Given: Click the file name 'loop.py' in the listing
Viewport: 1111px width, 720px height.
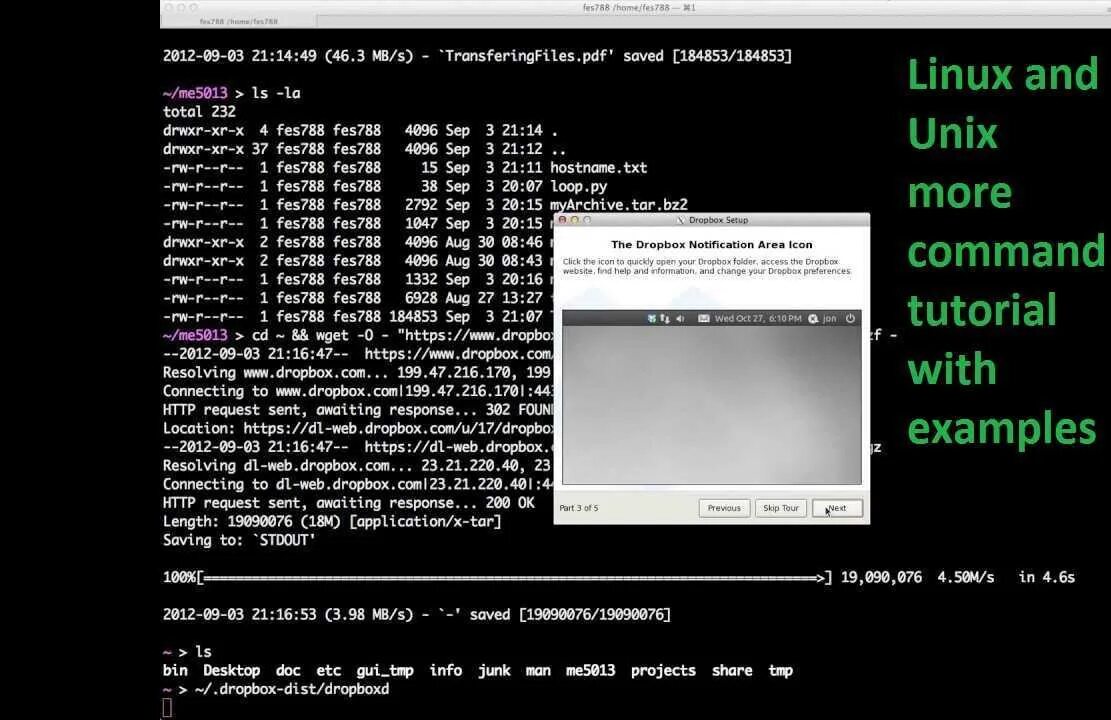Looking at the screenshot, I should coord(579,186).
